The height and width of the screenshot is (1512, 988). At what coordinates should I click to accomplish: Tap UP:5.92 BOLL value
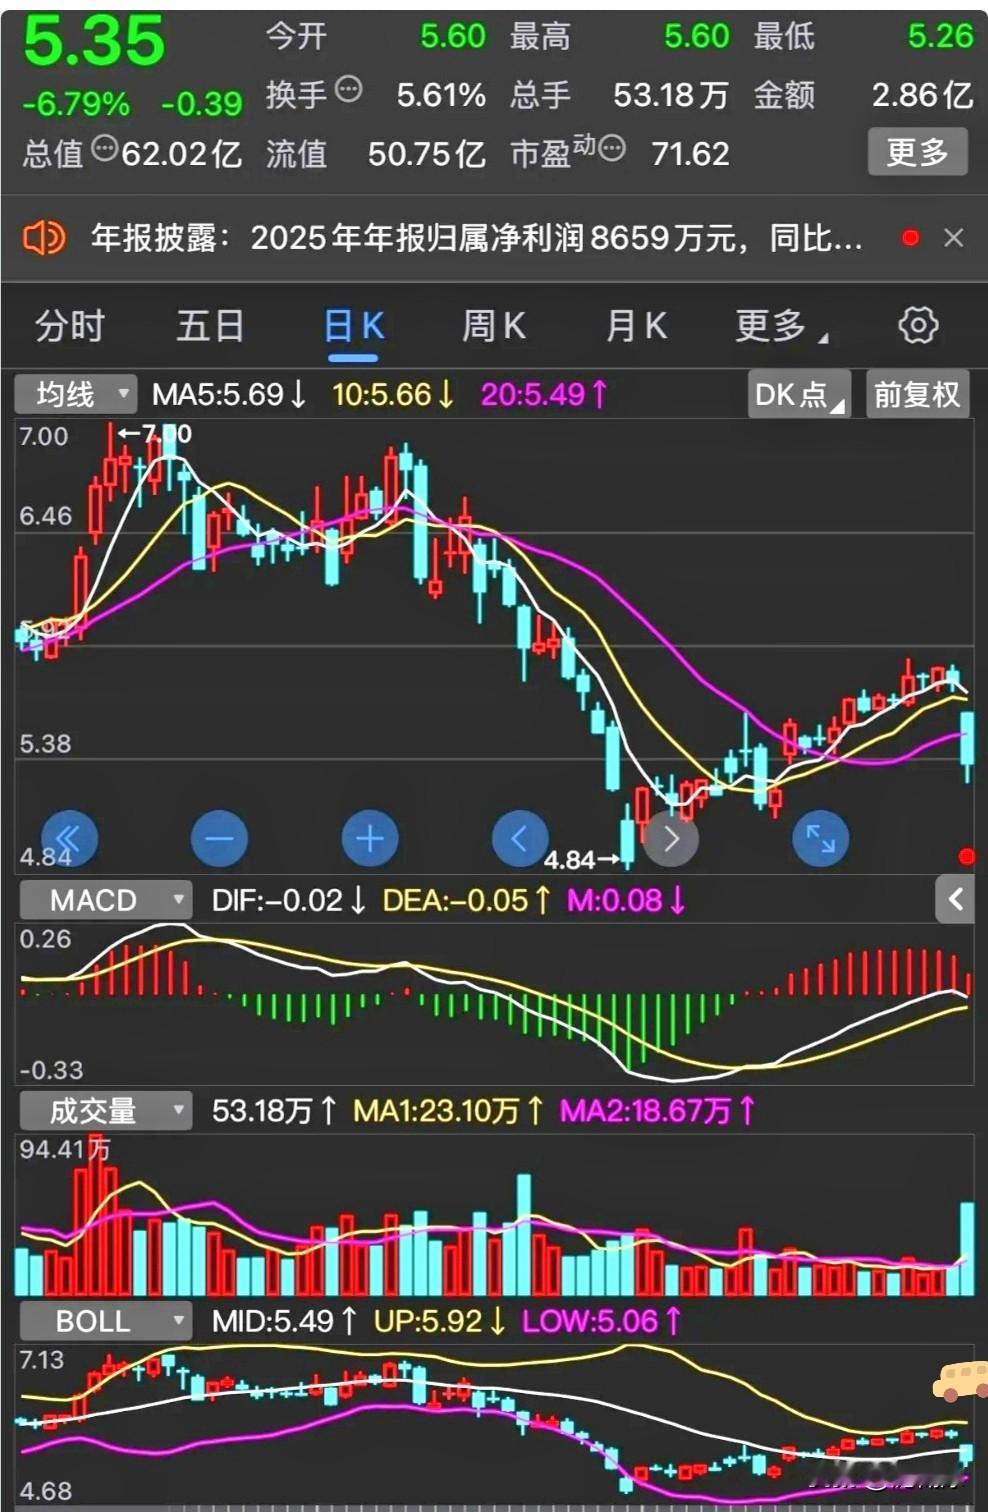(440, 1321)
